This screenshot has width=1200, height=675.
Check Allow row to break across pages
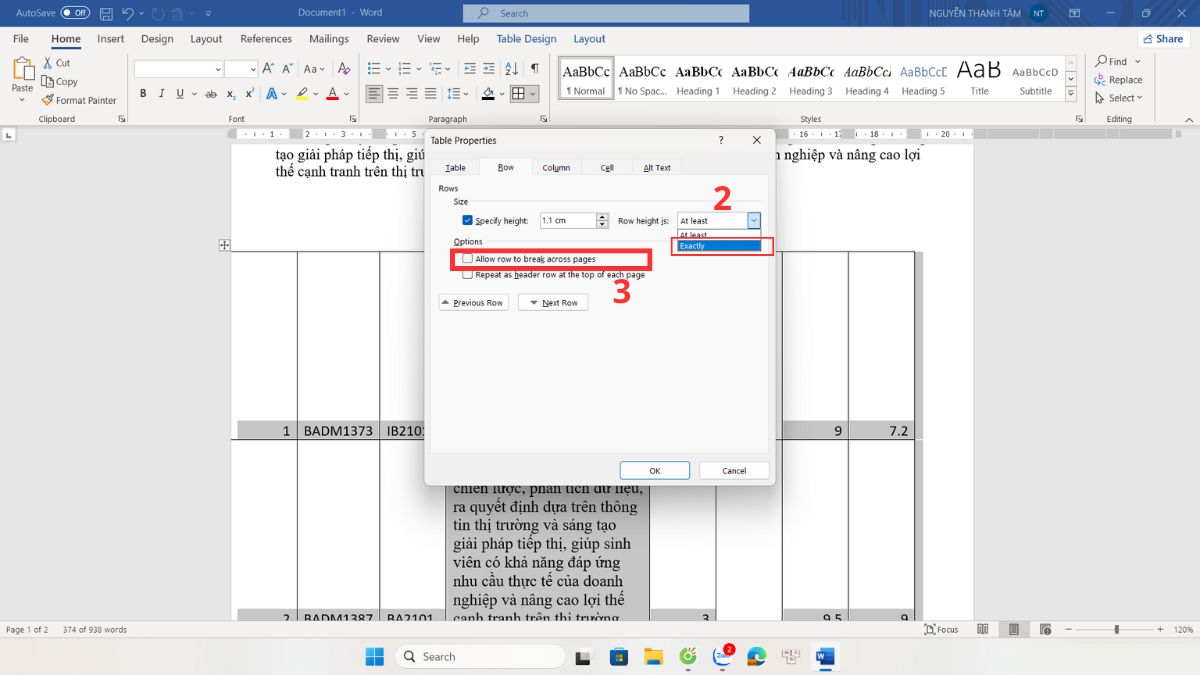[x=467, y=259]
